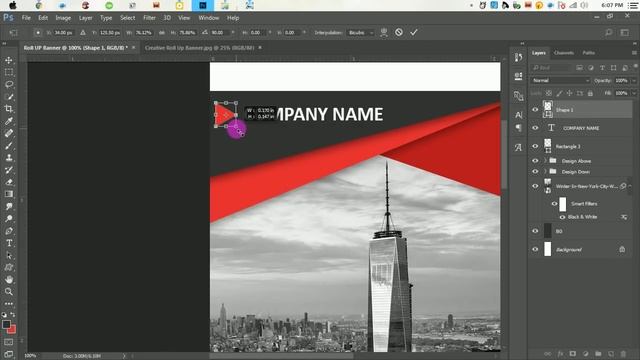Select the Path Selection tool
The height and width of the screenshot is (360, 640).
[9, 256]
